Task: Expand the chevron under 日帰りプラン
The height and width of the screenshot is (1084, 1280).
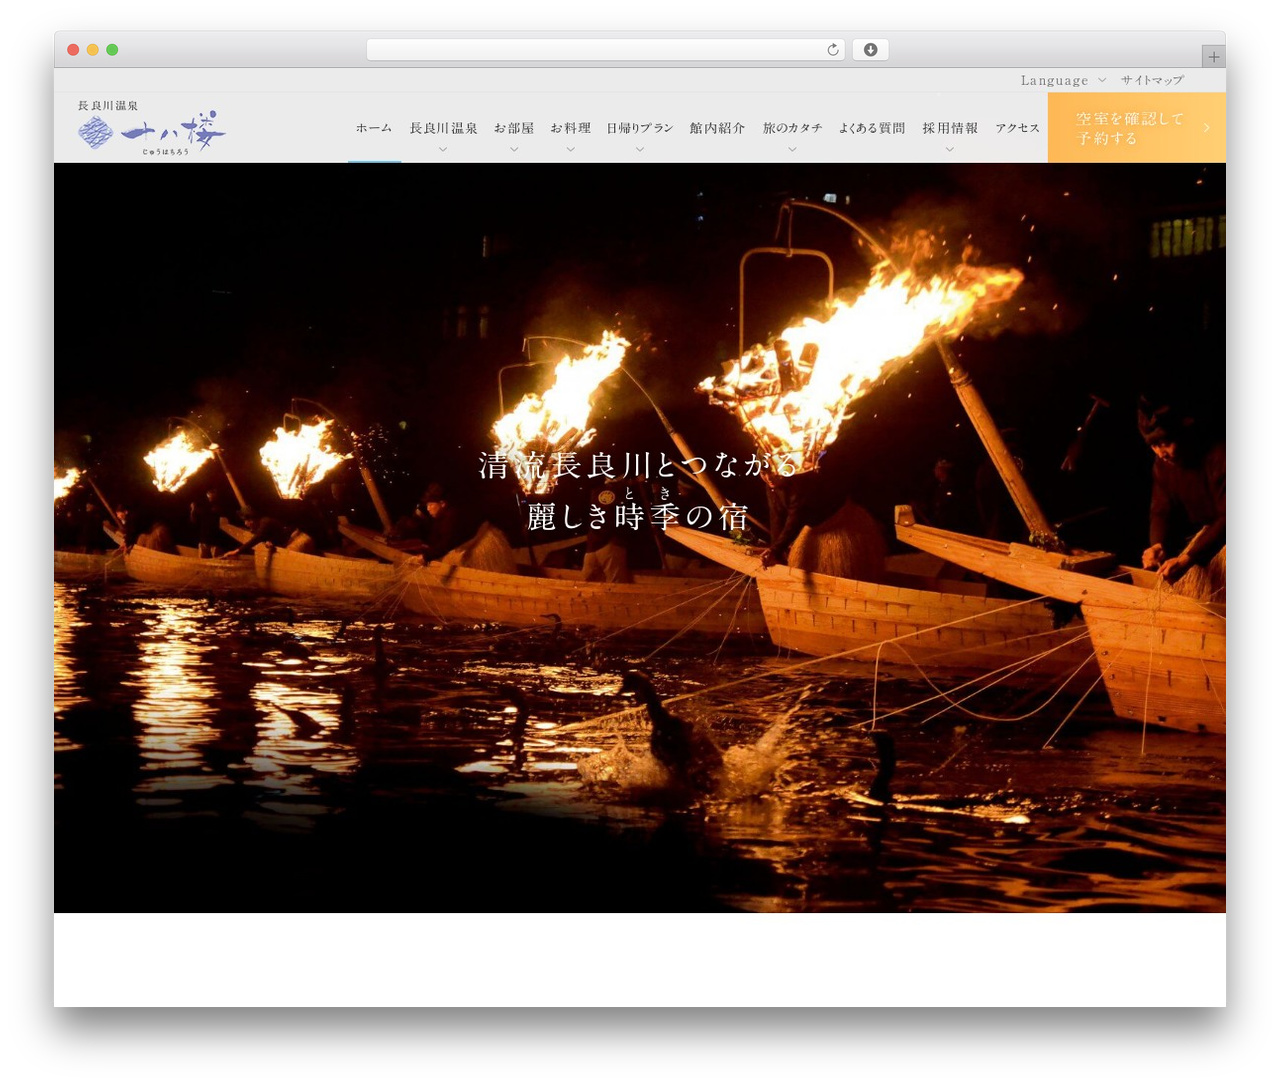Action: [x=640, y=149]
